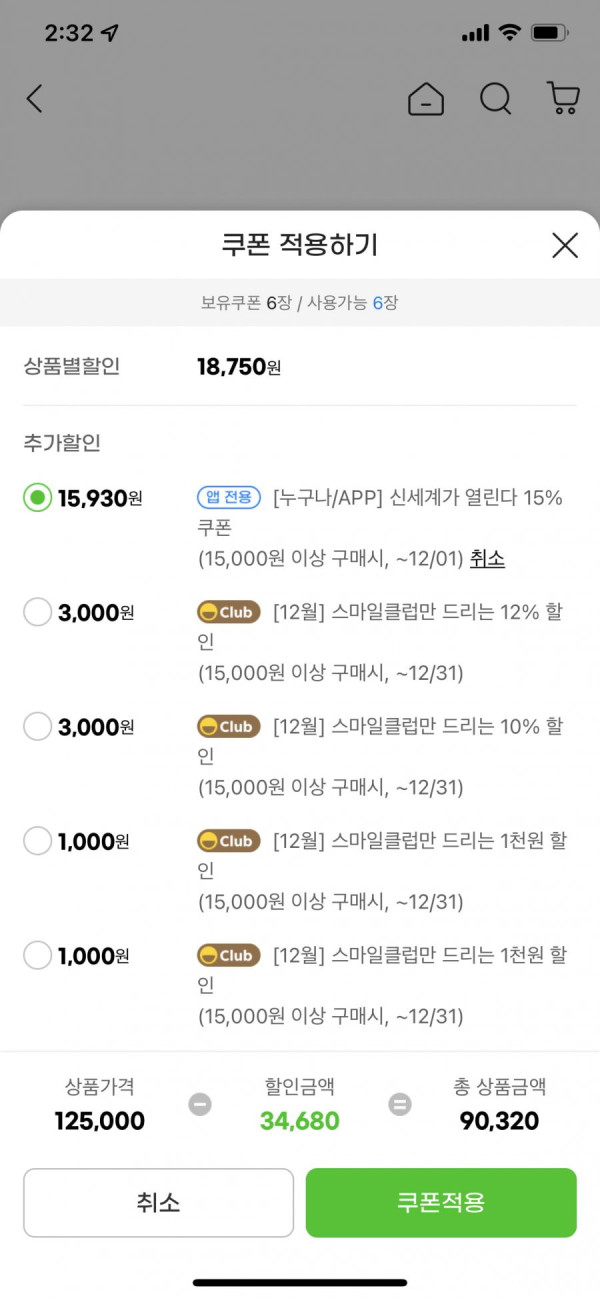Tap the equals circle icon near 총 상품금액

pyautogui.click(x=400, y=1104)
